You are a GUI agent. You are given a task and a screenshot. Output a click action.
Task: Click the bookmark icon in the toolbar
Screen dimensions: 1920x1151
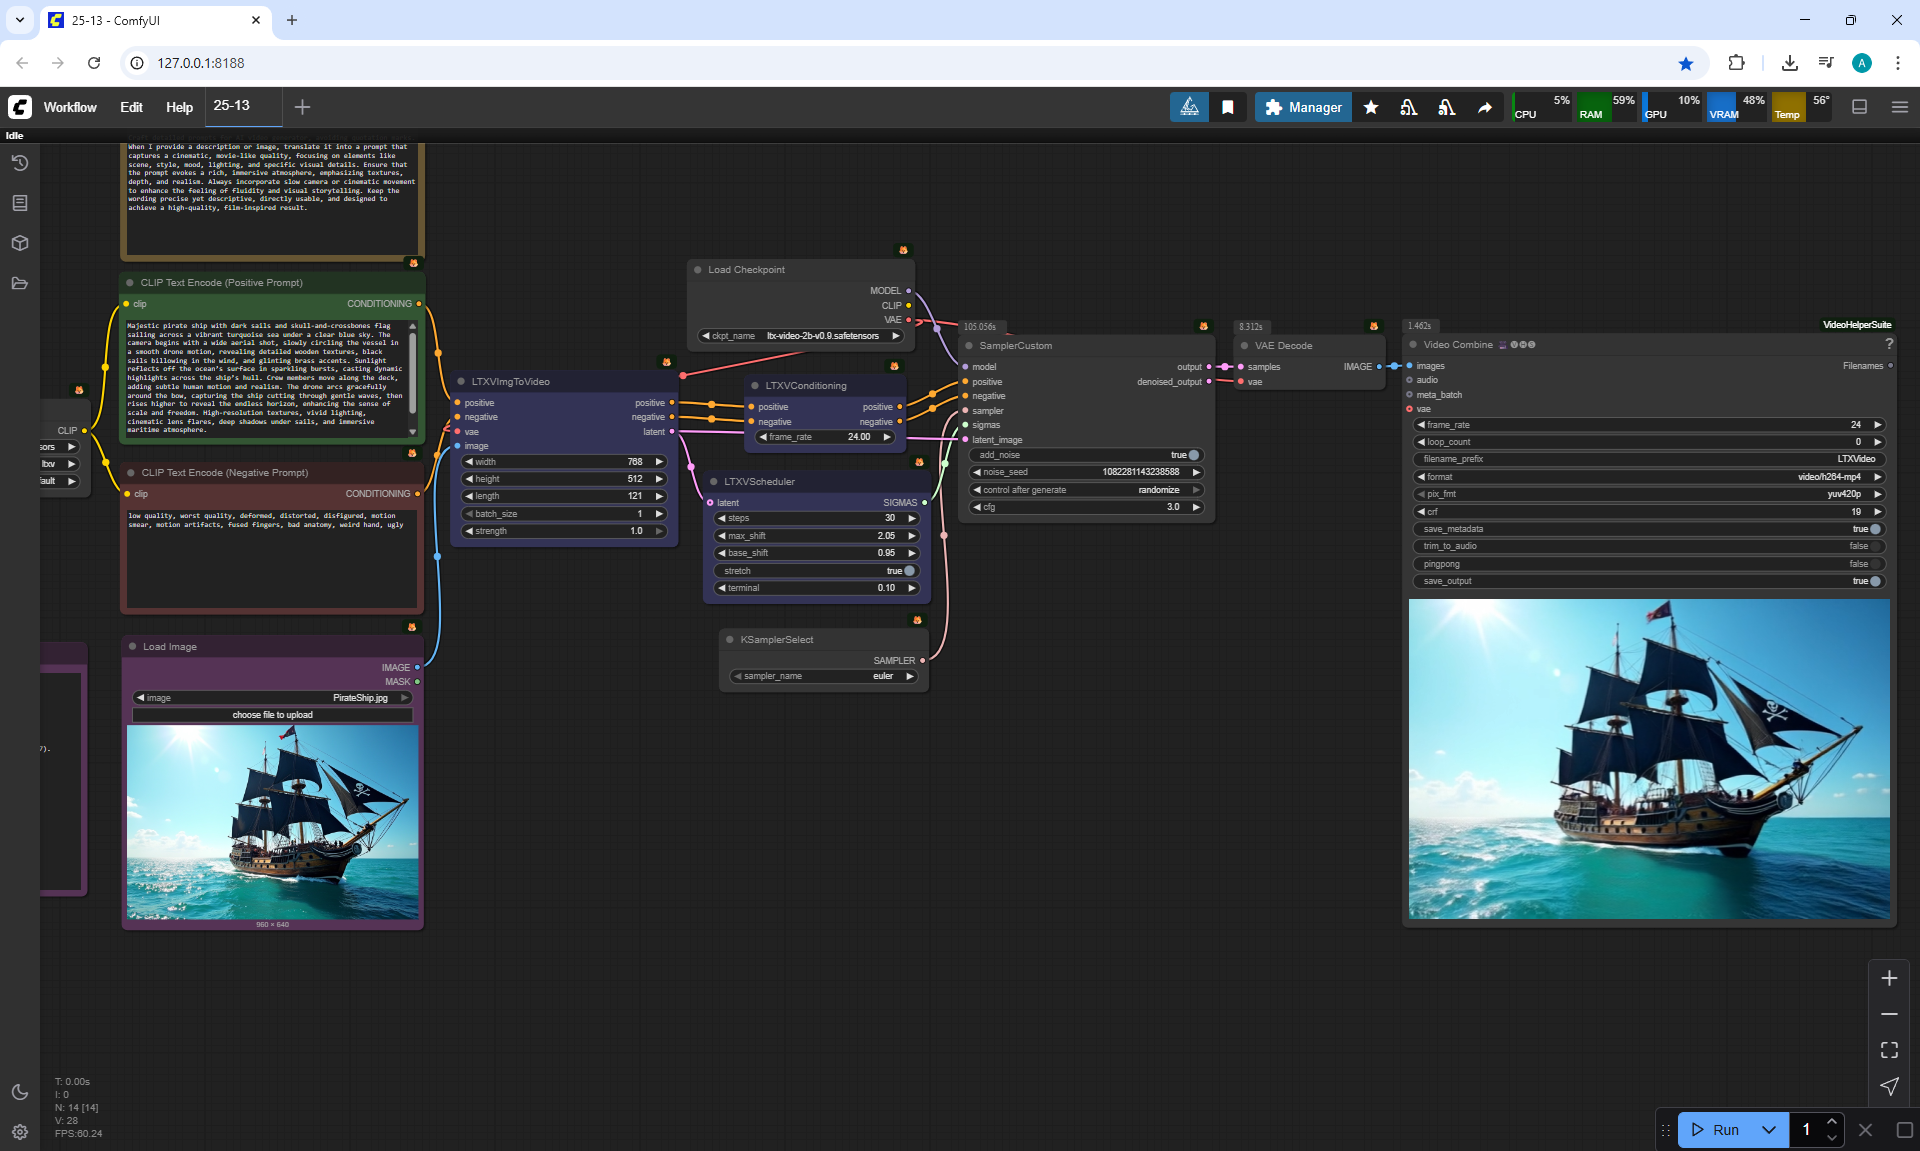pyautogui.click(x=1227, y=107)
